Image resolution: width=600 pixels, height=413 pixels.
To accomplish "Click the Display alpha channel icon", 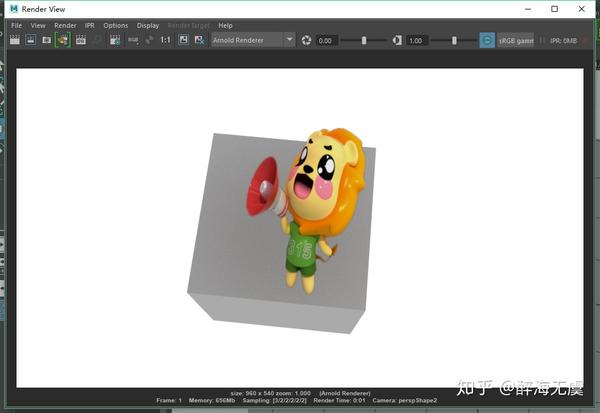I will pyautogui.click(x=150, y=40).
